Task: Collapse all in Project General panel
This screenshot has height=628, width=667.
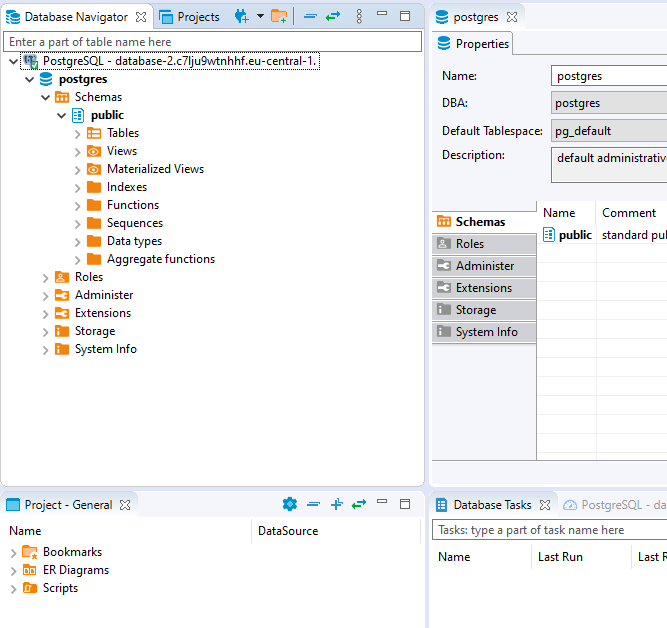Action: pos(314,504)
